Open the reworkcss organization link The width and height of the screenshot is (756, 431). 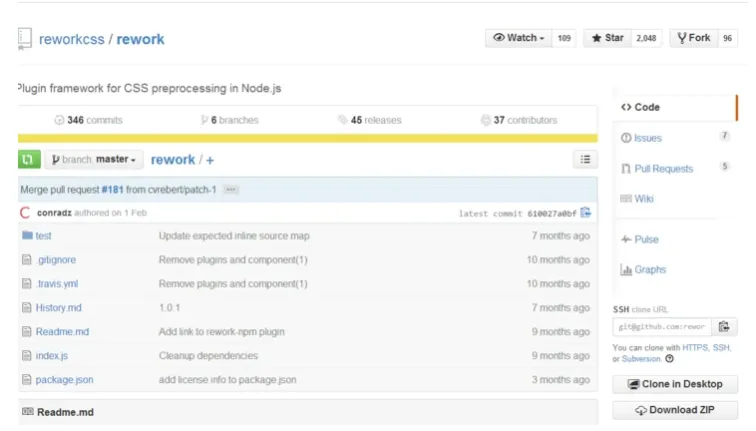[x=71, y=39]
